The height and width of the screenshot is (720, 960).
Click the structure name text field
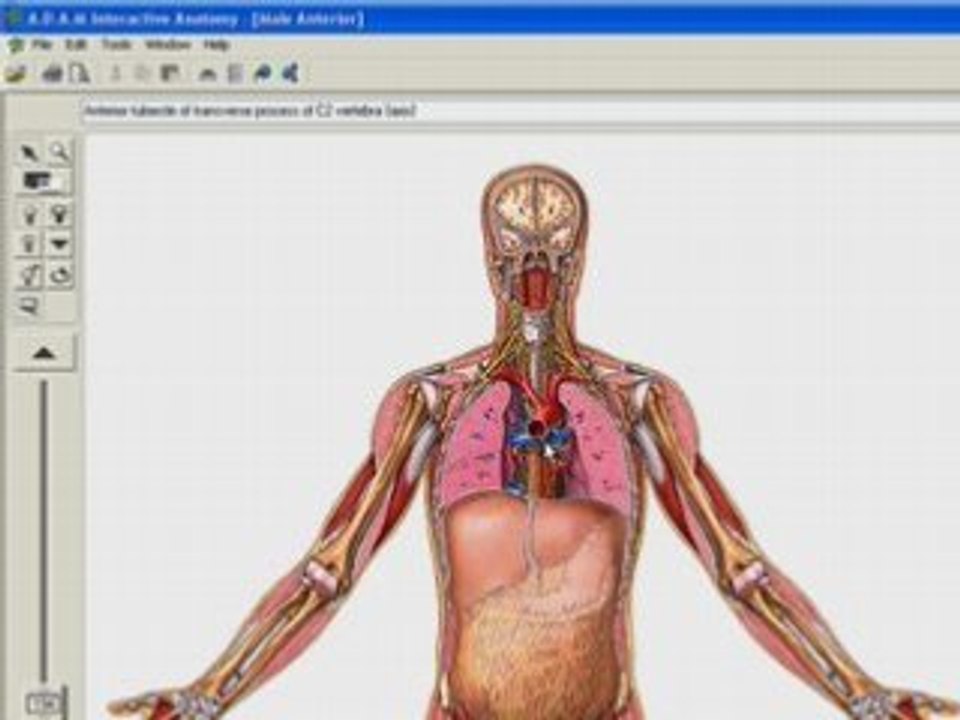(520, 111)
